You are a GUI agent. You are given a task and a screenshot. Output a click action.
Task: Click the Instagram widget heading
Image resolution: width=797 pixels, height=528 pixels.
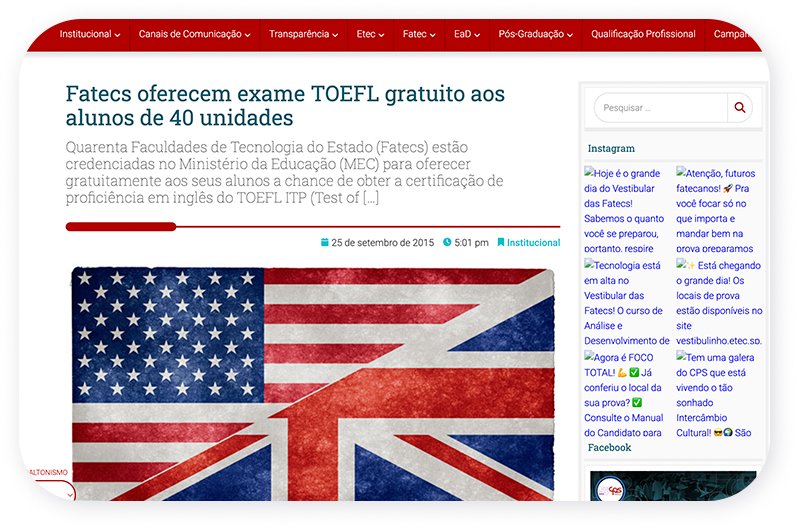pos(611,148)
